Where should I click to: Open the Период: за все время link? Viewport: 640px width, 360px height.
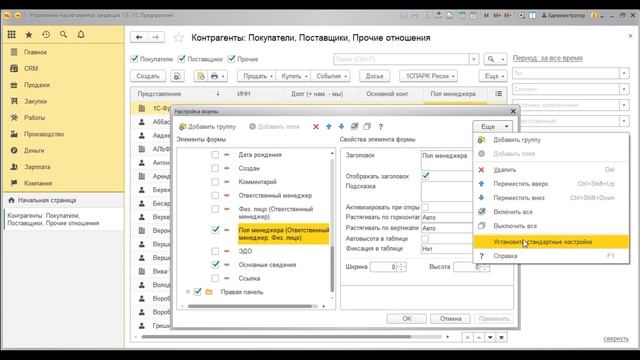coord(547,58)
